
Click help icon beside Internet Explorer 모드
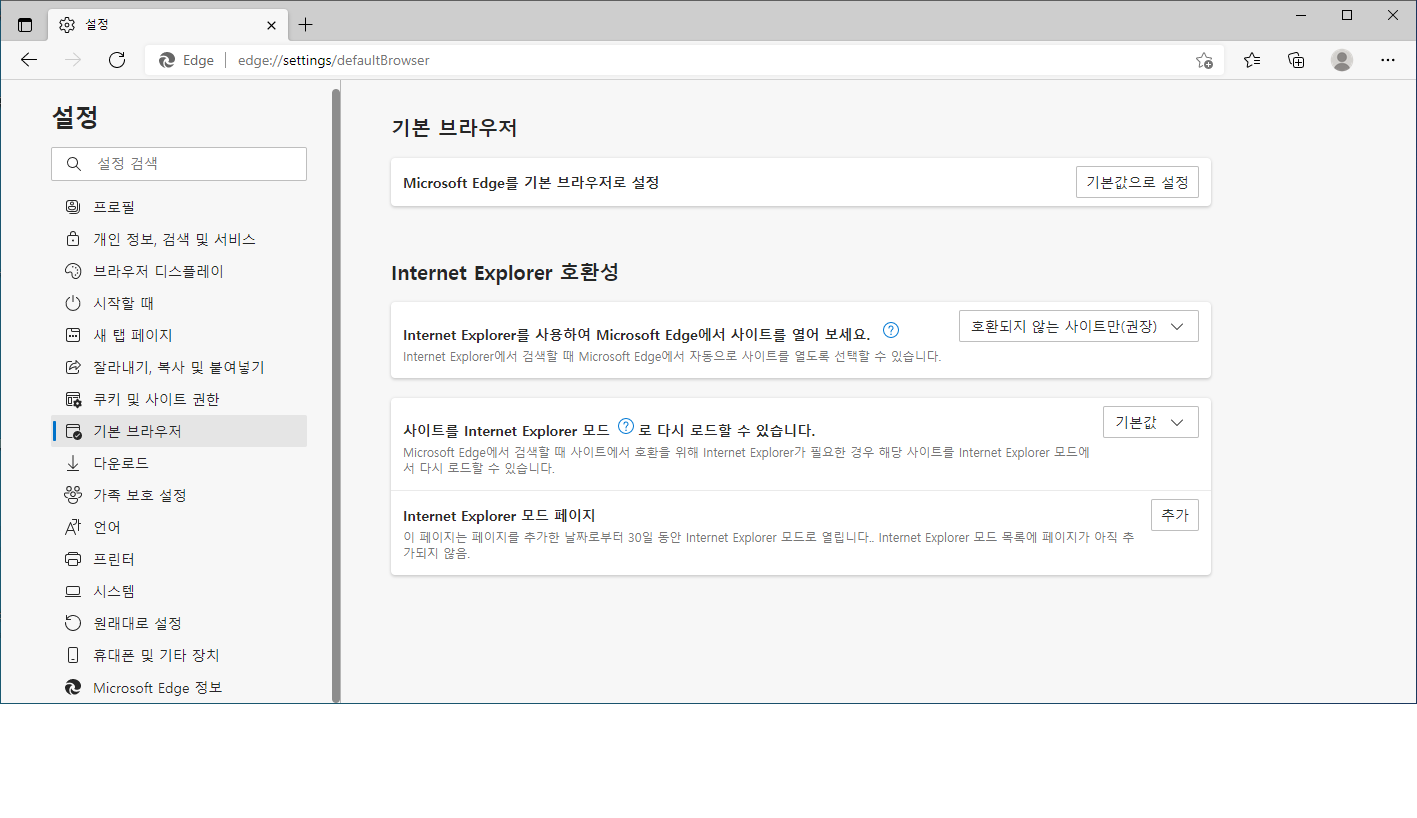pyautogui.click(x=626, y=426)
